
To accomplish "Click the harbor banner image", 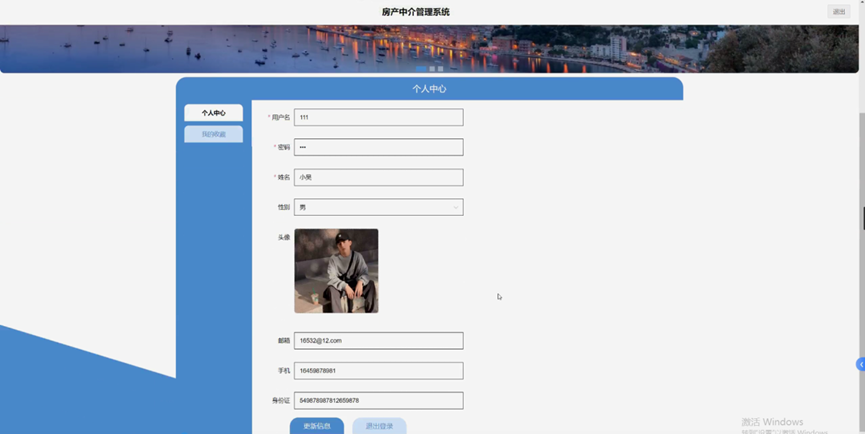I will pos(429,49).
